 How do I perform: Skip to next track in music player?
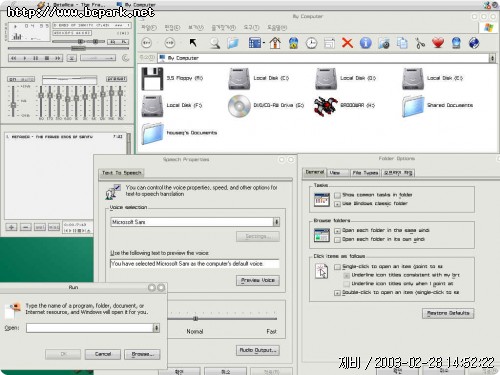[x=58, y=58]
